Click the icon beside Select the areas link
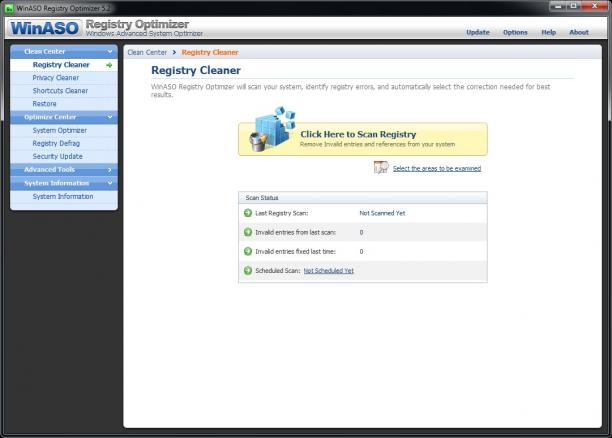The width and height of the screenshot is (612, 438). tap(381, 167)
